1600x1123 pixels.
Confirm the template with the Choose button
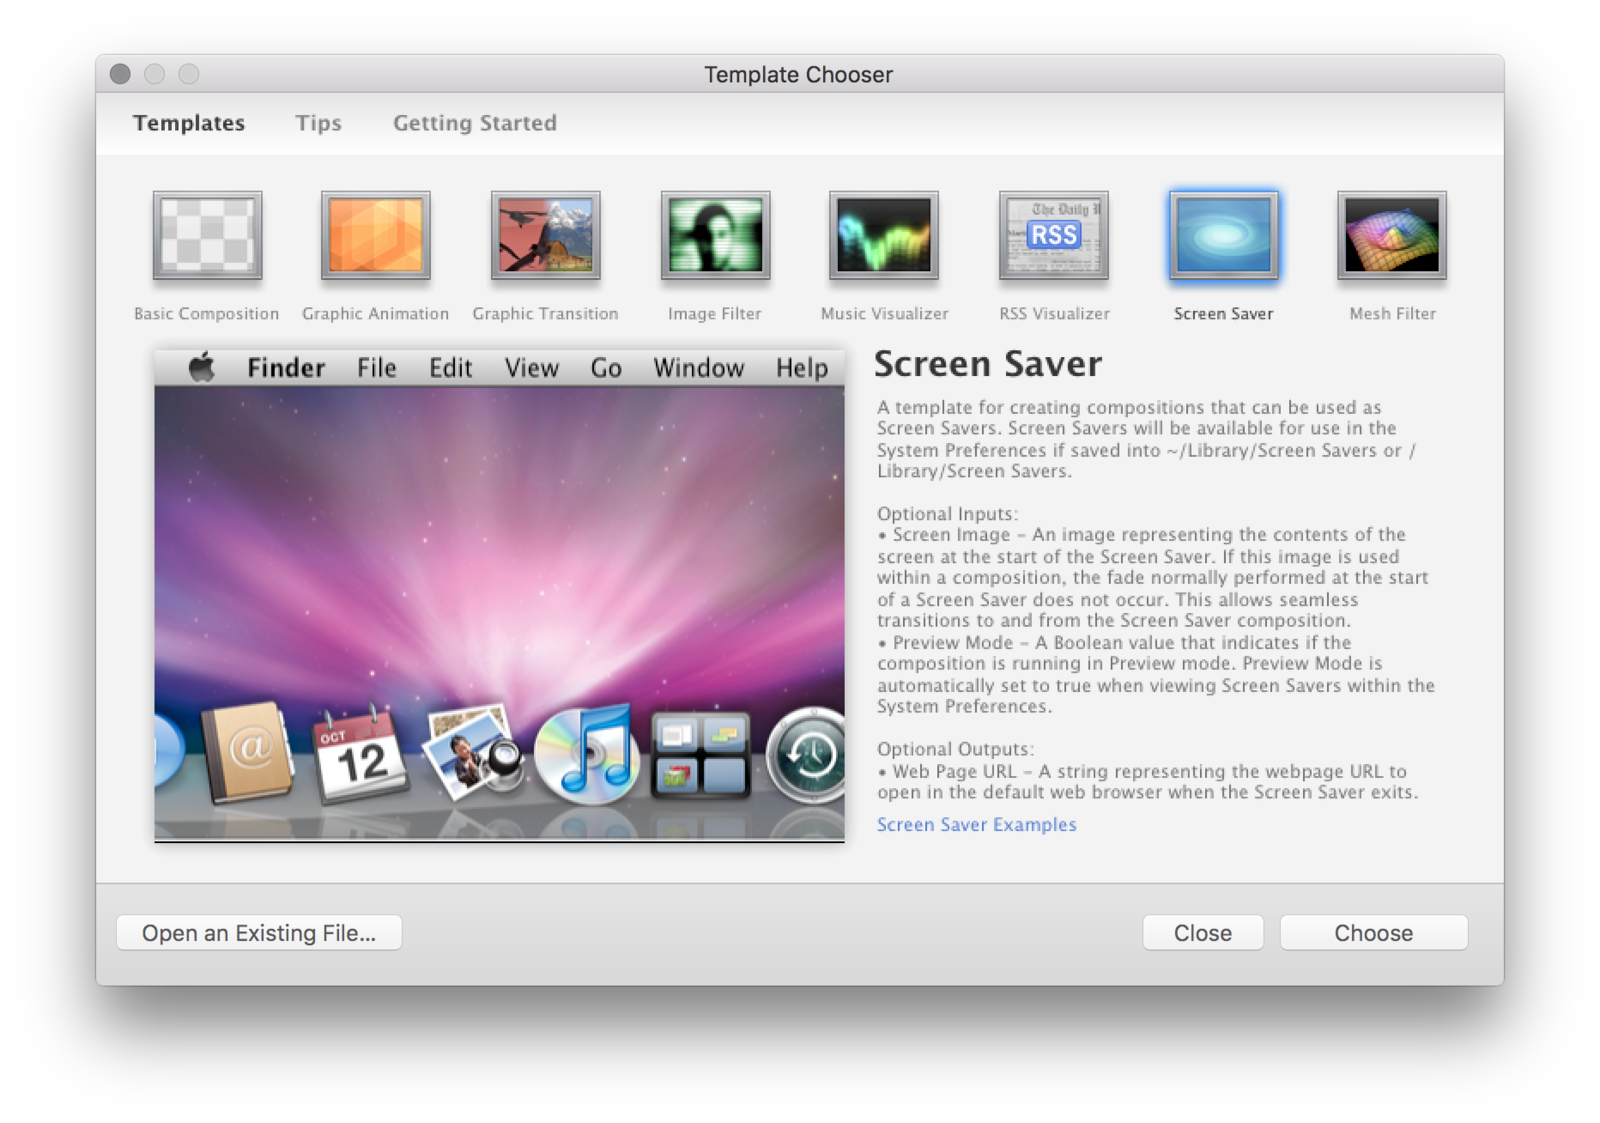(1374, 933)
